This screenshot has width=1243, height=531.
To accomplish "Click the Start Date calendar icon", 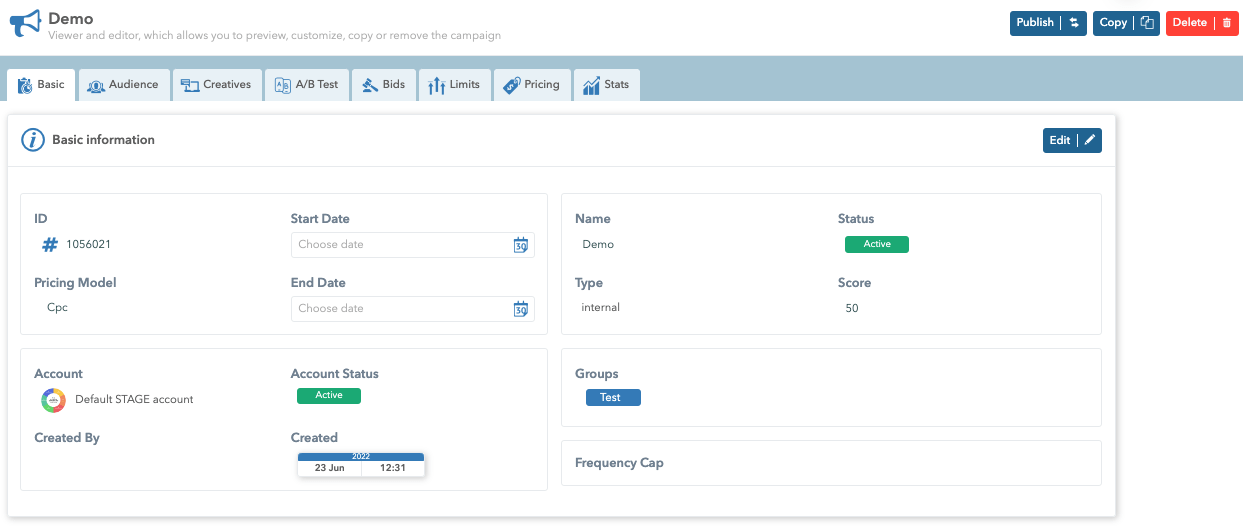I will 520,245.
